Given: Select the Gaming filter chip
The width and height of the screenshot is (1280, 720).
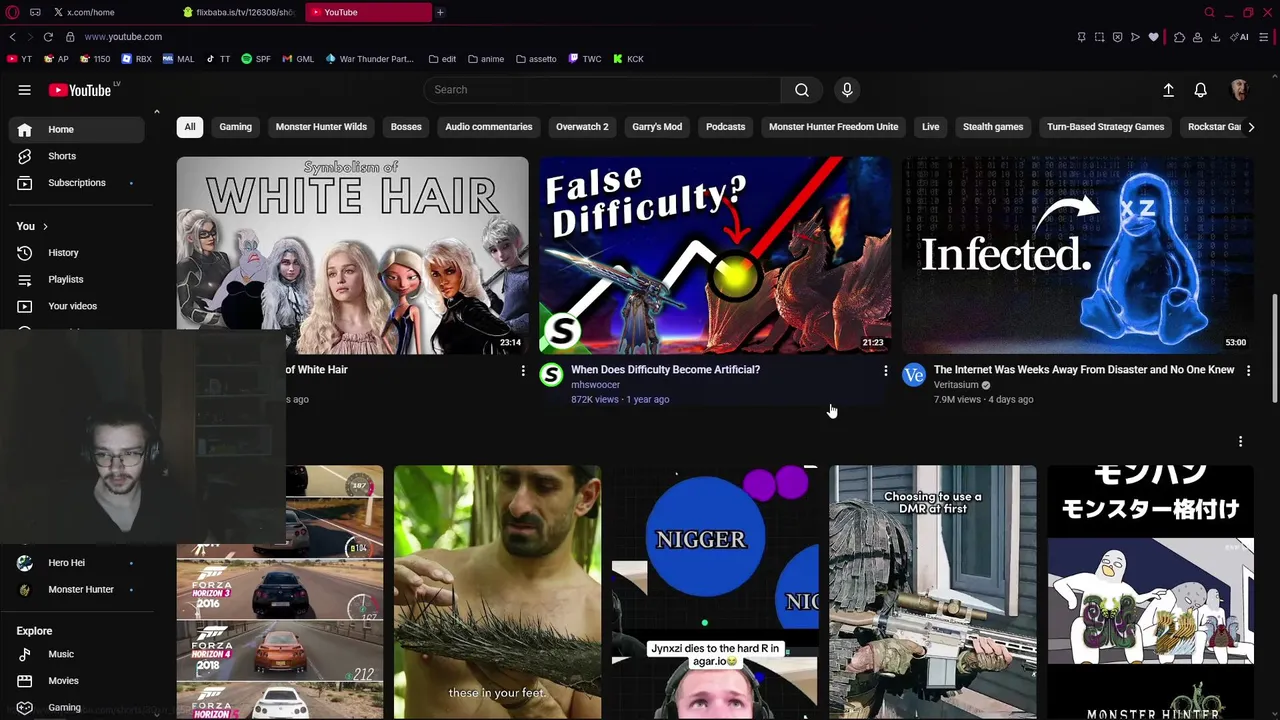Looking at the screenshot, I should pos(236,127).
